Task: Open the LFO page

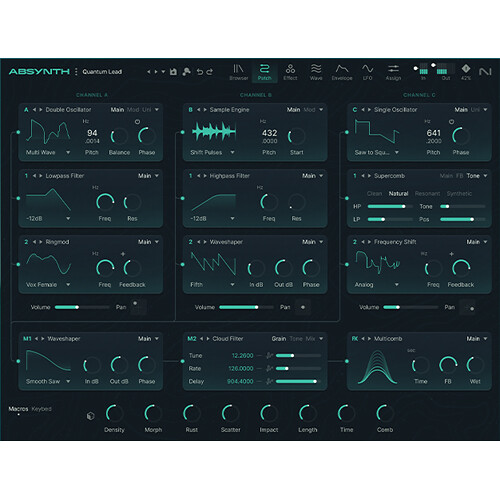Action: coord(367,72)
